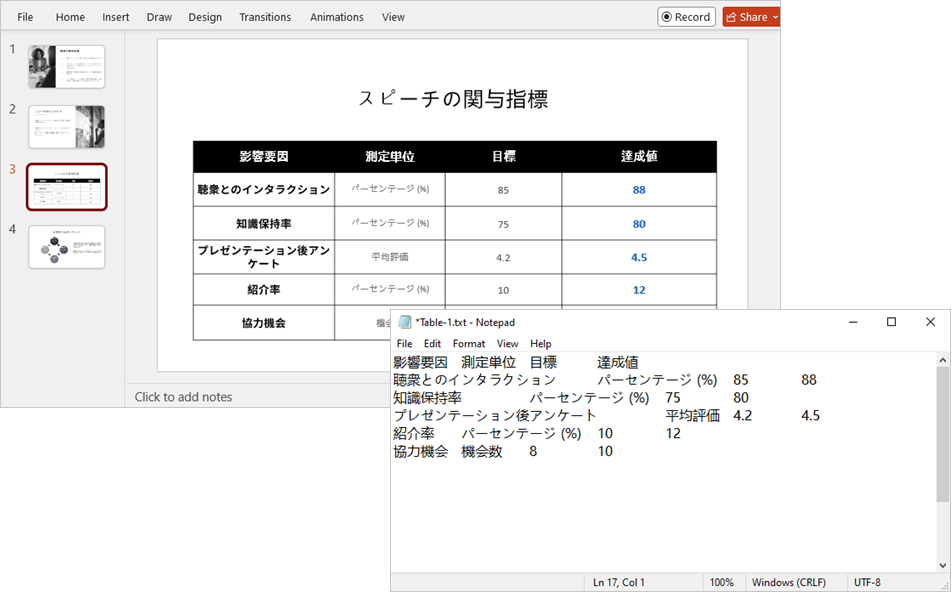The width and height of the screenshot is (952, 593).
Task: Open the Insert ribbon tab
Action: (115, 17)
